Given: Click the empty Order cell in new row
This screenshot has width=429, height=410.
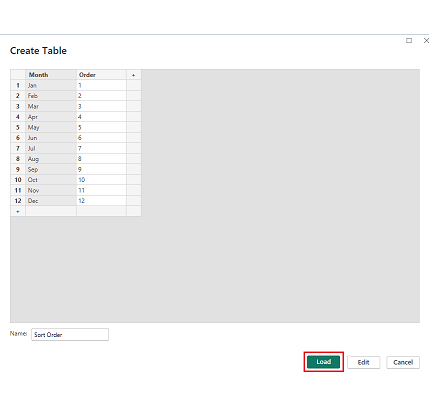Looking at the screenshot, I should pyautogui.click(x=101, y=211).
